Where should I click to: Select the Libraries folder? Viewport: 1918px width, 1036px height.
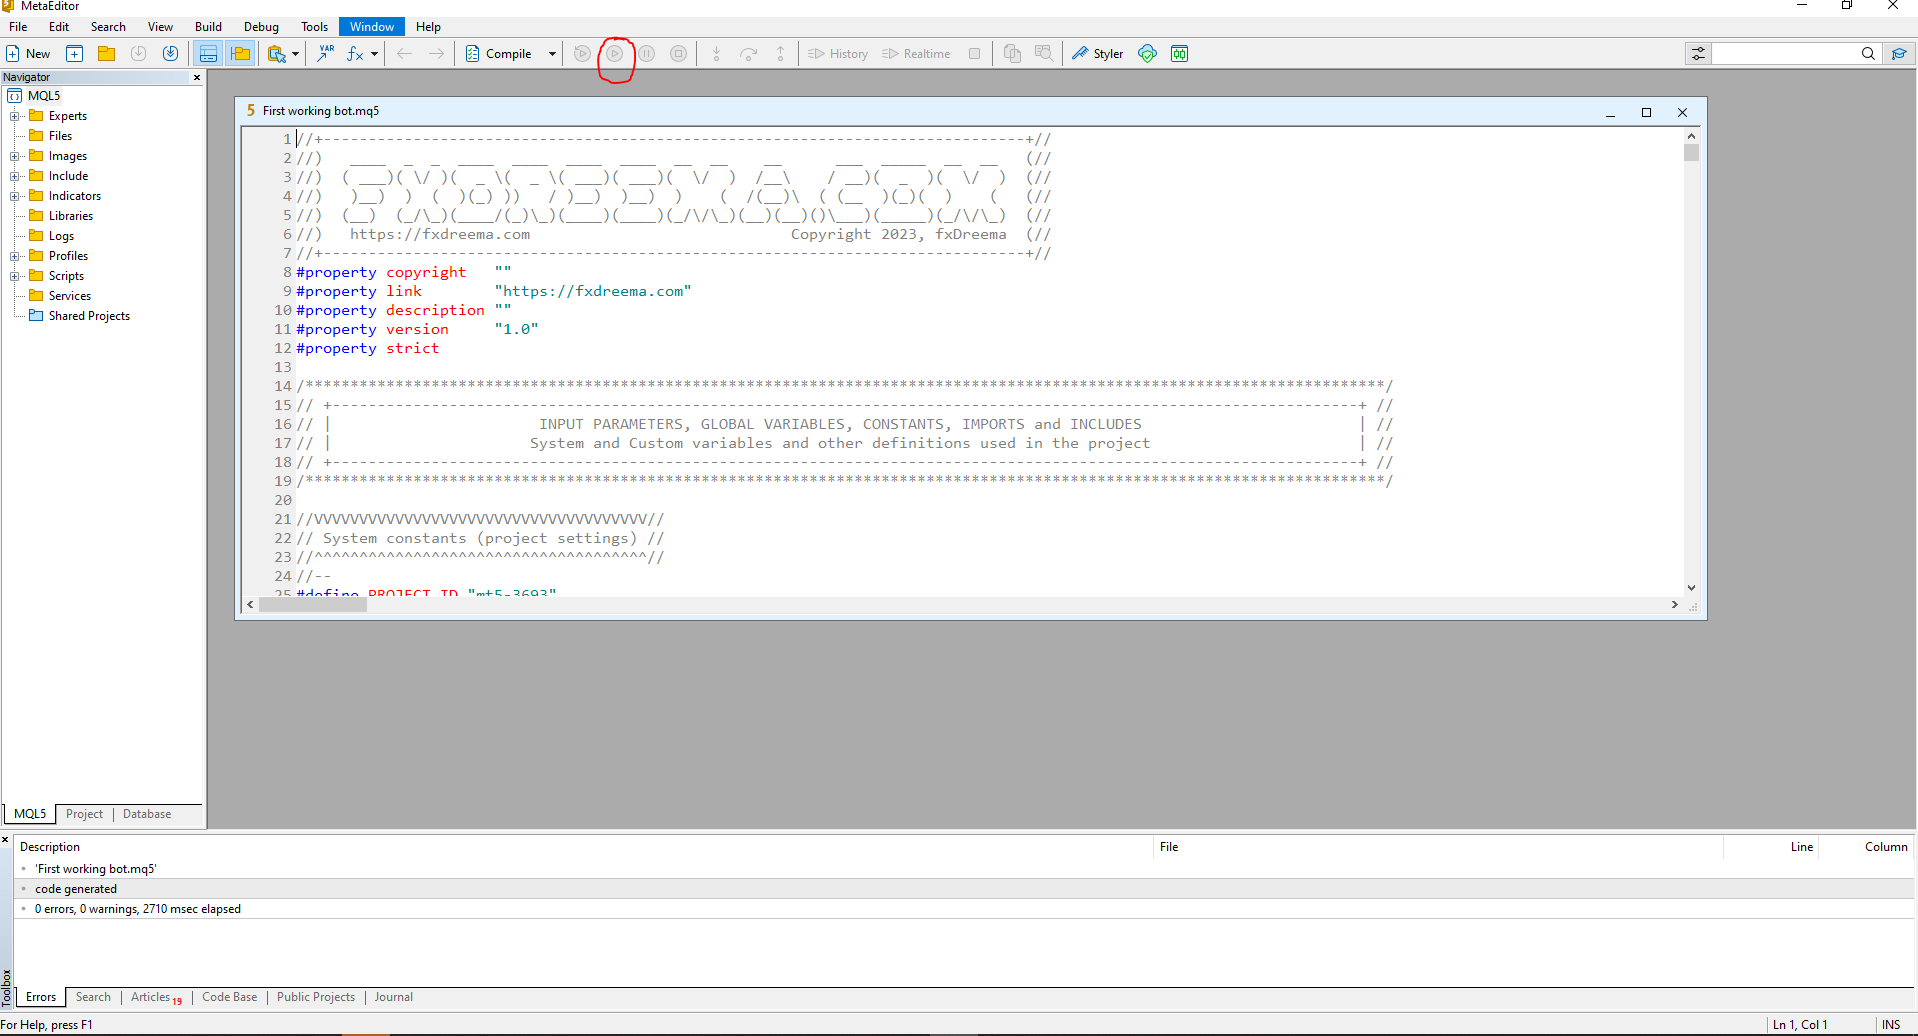point(70,216)
